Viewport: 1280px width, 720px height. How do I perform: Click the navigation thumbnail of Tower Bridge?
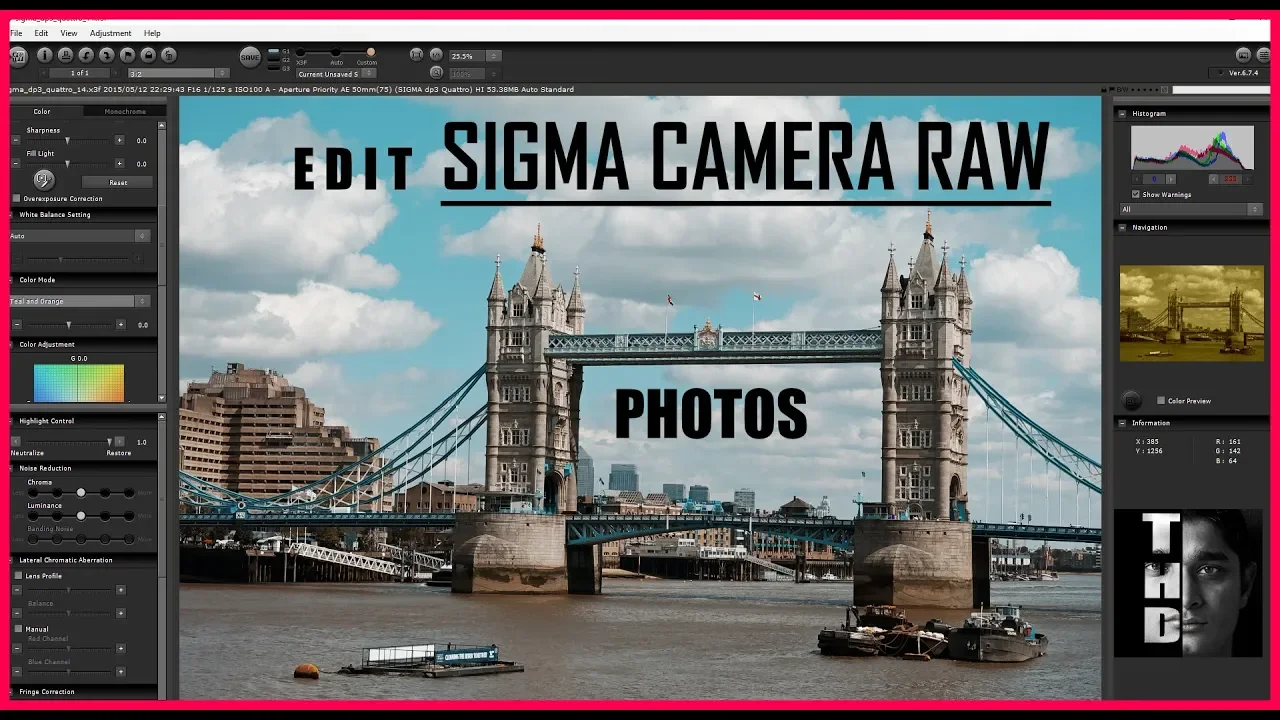click(x=1191, y=313)
